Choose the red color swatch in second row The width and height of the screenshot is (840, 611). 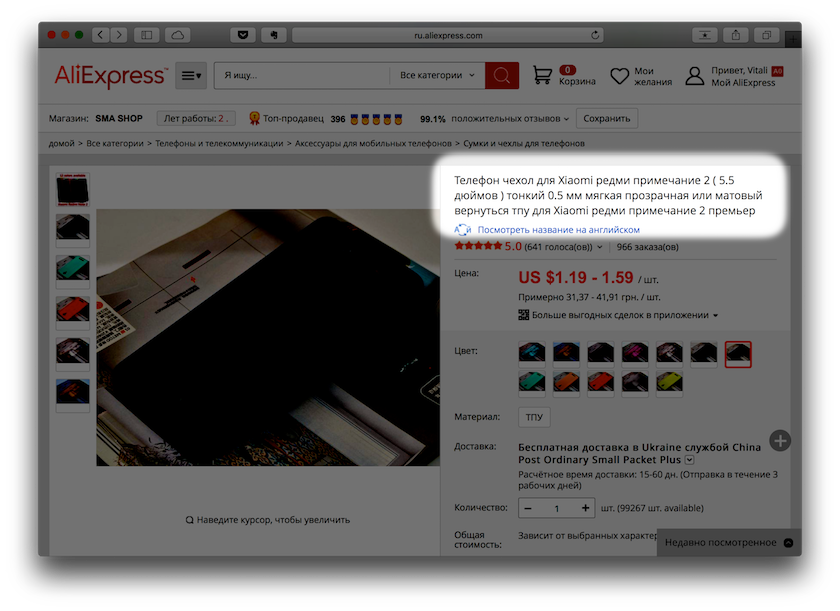601,383
